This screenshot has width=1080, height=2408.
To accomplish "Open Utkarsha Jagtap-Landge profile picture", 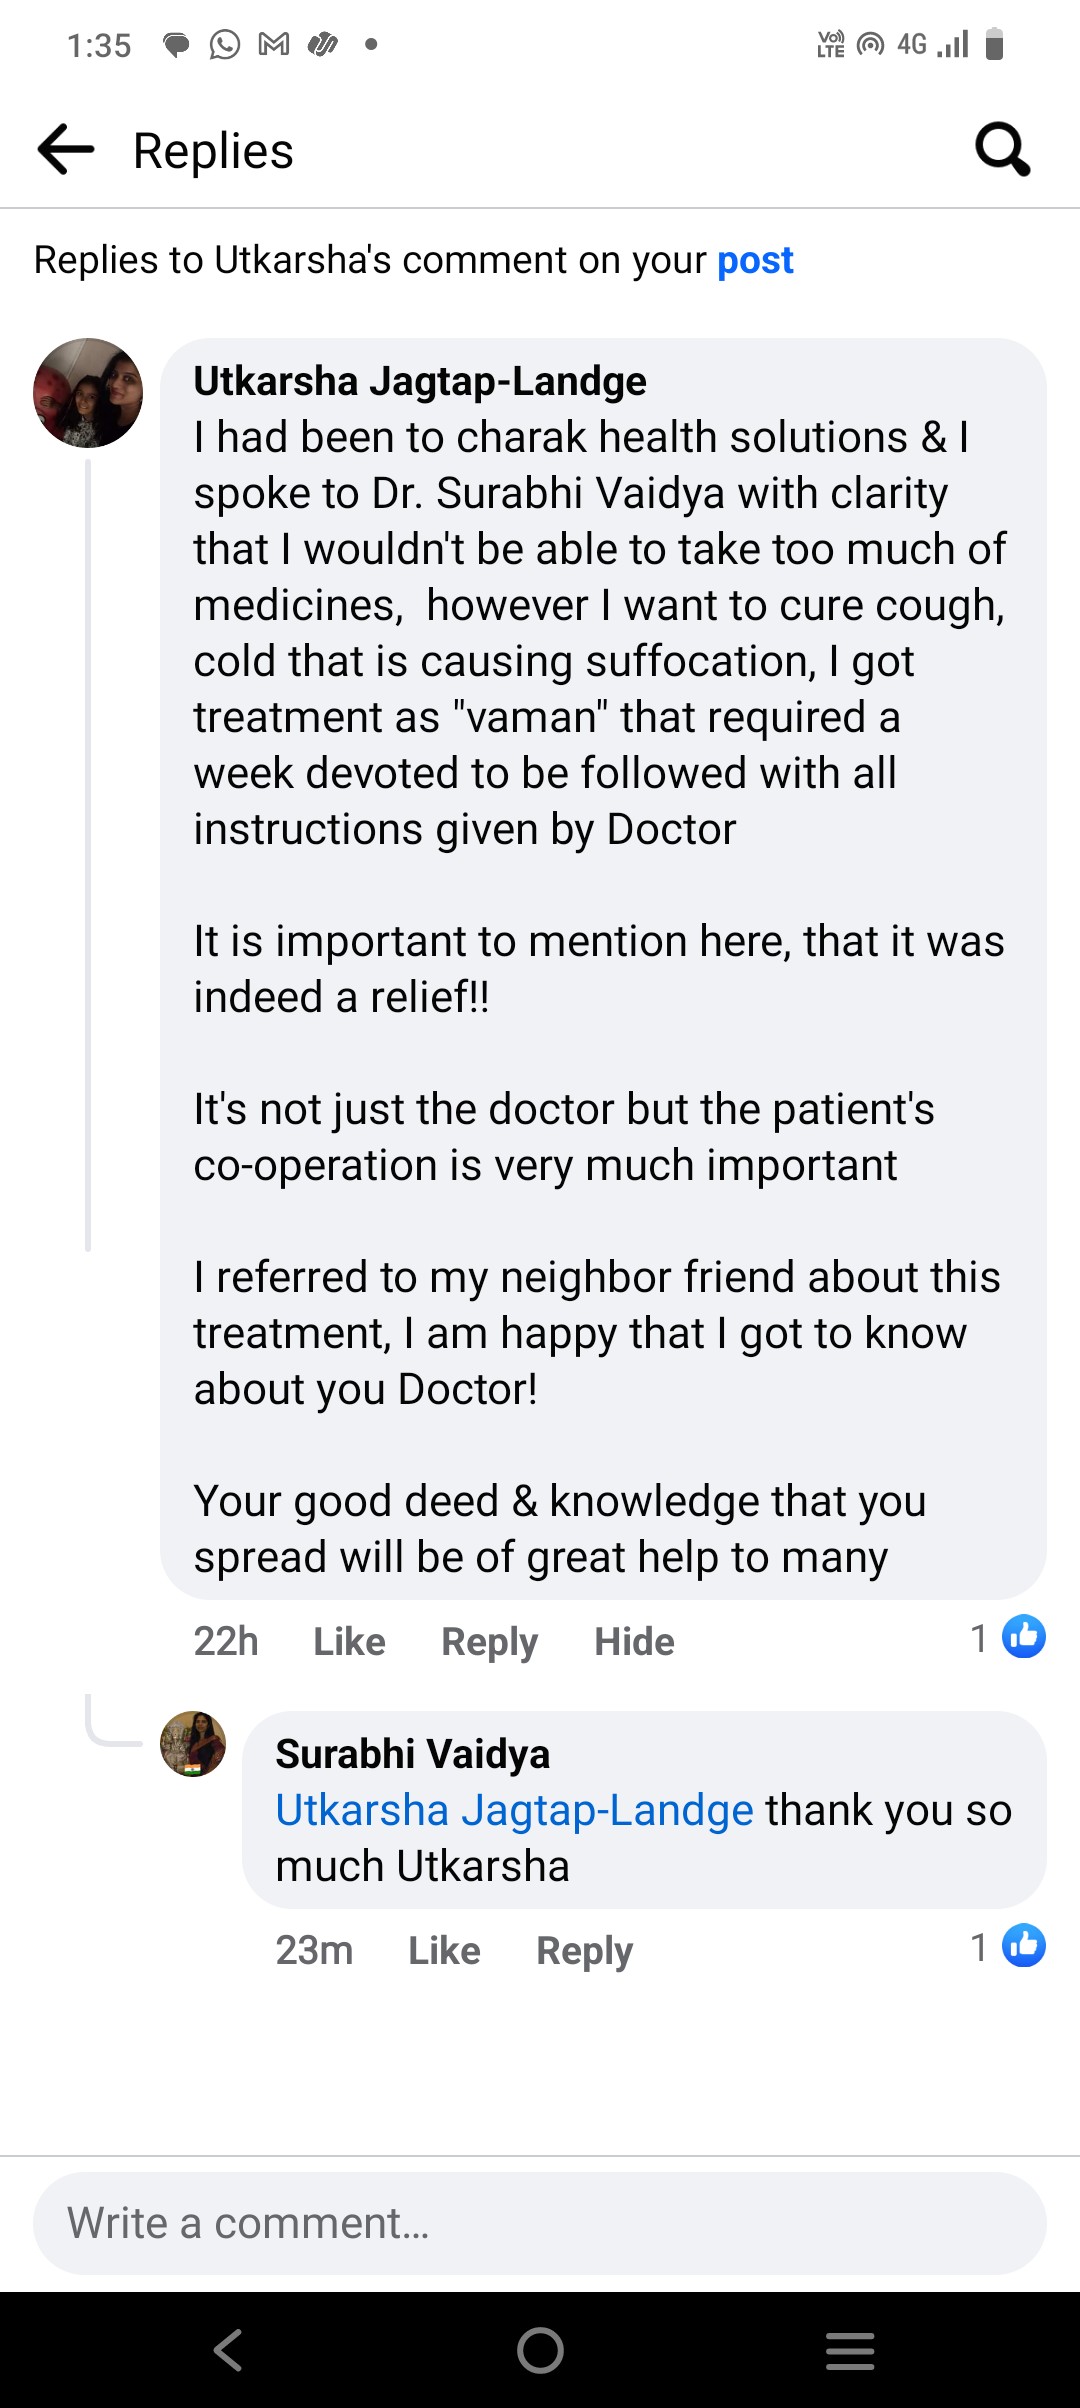I will pos(88,393).
